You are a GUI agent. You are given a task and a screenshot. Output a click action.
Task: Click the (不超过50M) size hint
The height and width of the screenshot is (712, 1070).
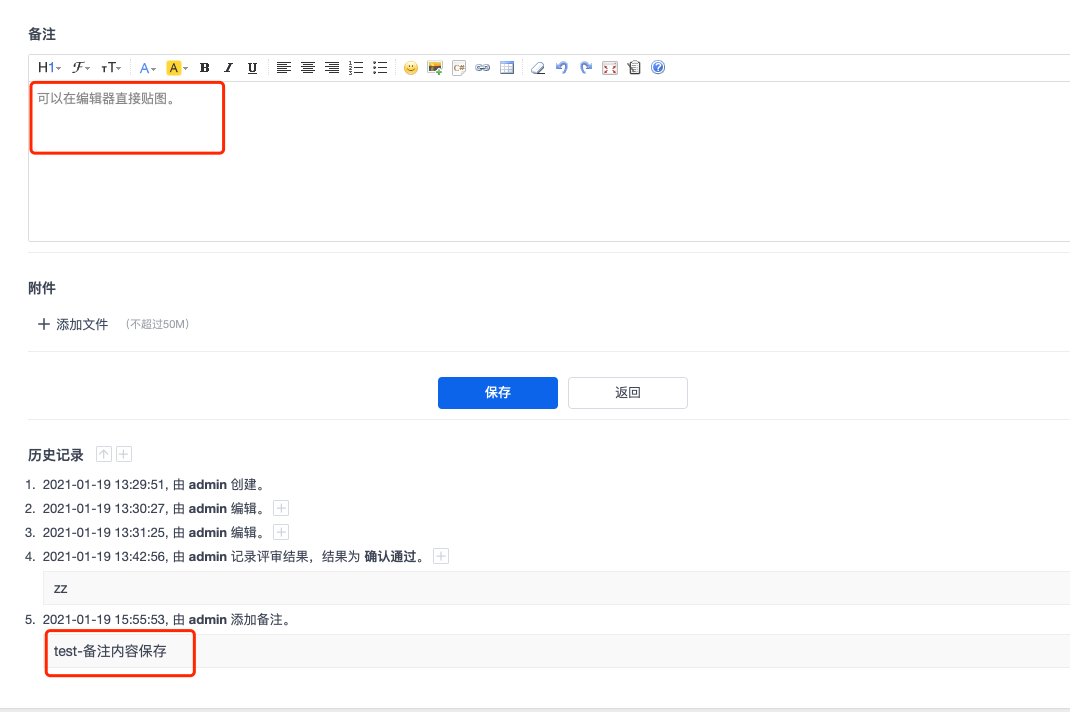[x=157, y=324]
